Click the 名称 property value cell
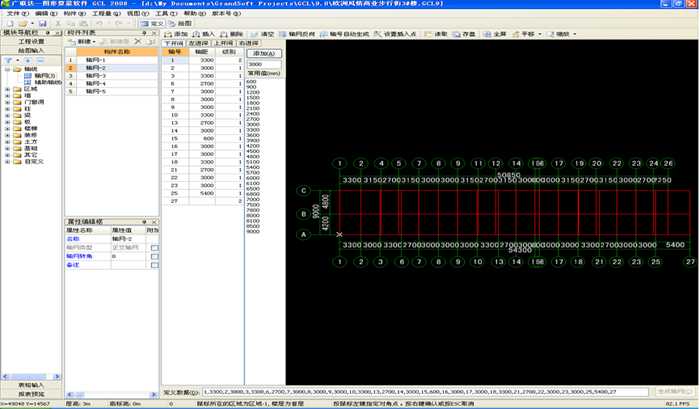This screenshot has width=700, height=409. [128, 239]
